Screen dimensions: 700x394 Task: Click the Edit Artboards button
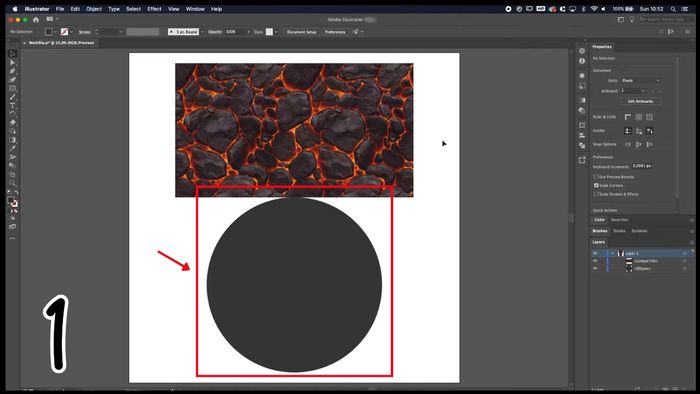(640, 101)
